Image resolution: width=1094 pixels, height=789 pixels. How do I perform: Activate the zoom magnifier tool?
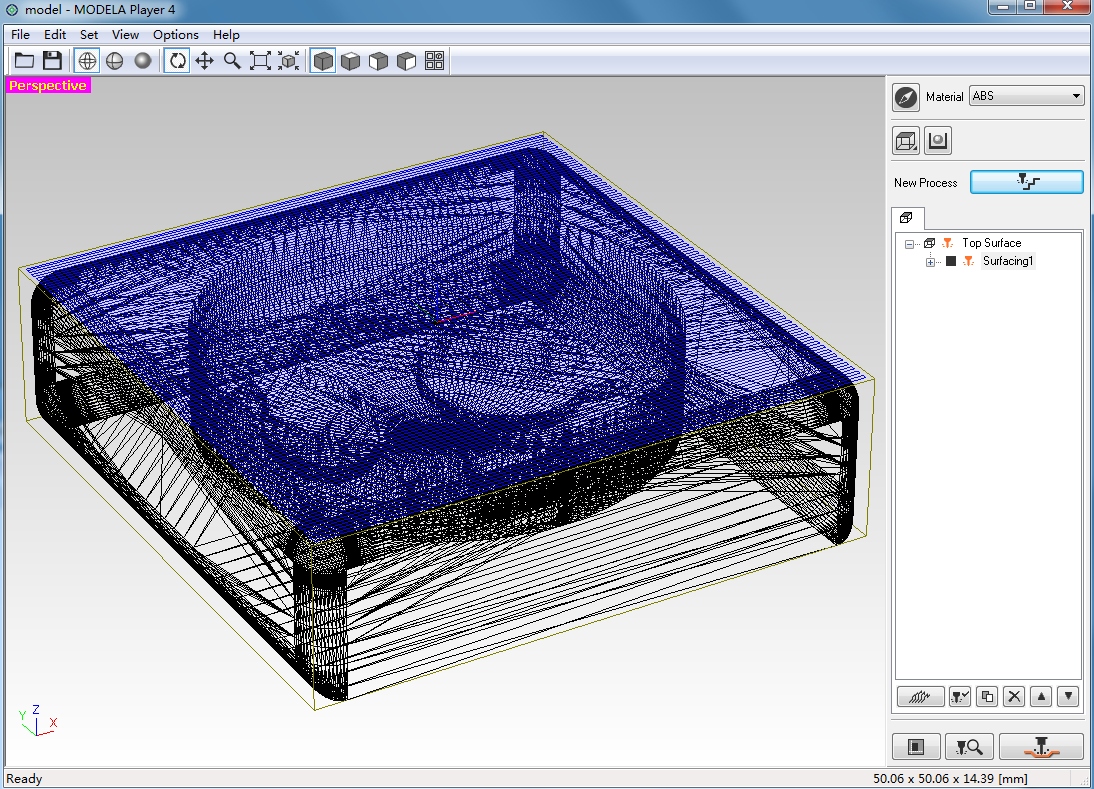(232, 61)
